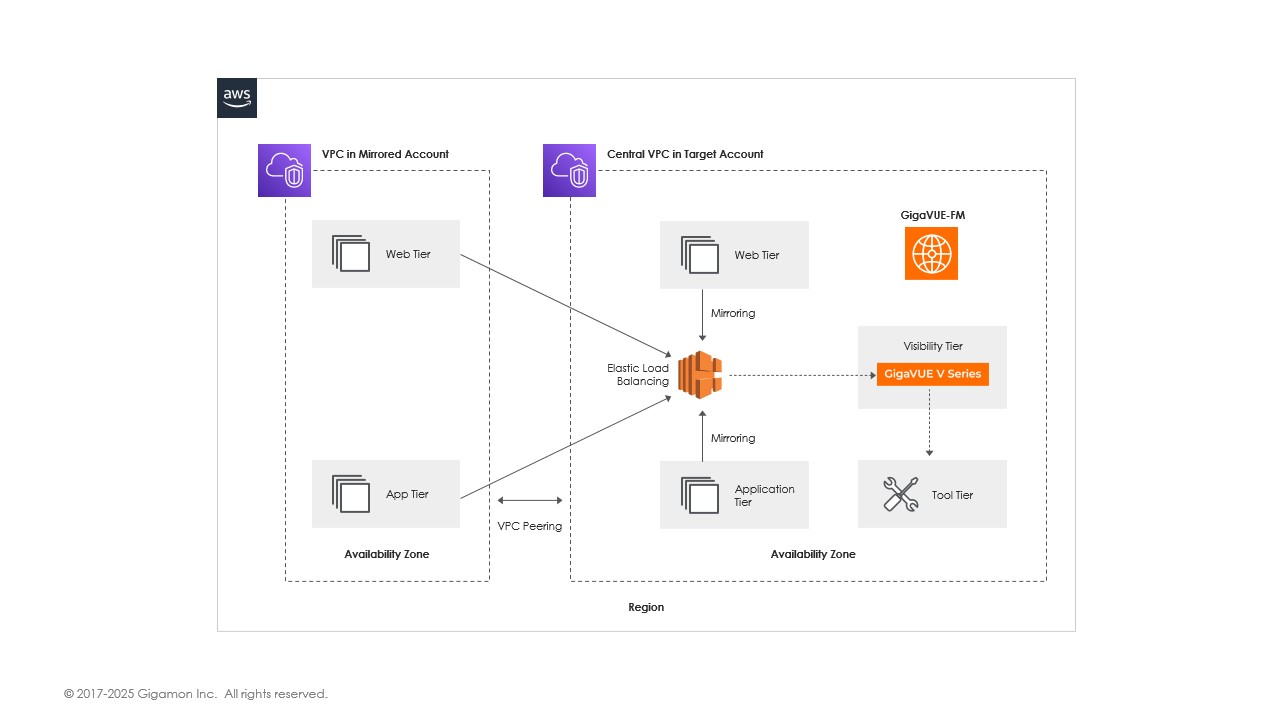Viewport: 1280px width, 720px height.
Task: Select the Region label at the bottom
Action: [x=646, y=607]
